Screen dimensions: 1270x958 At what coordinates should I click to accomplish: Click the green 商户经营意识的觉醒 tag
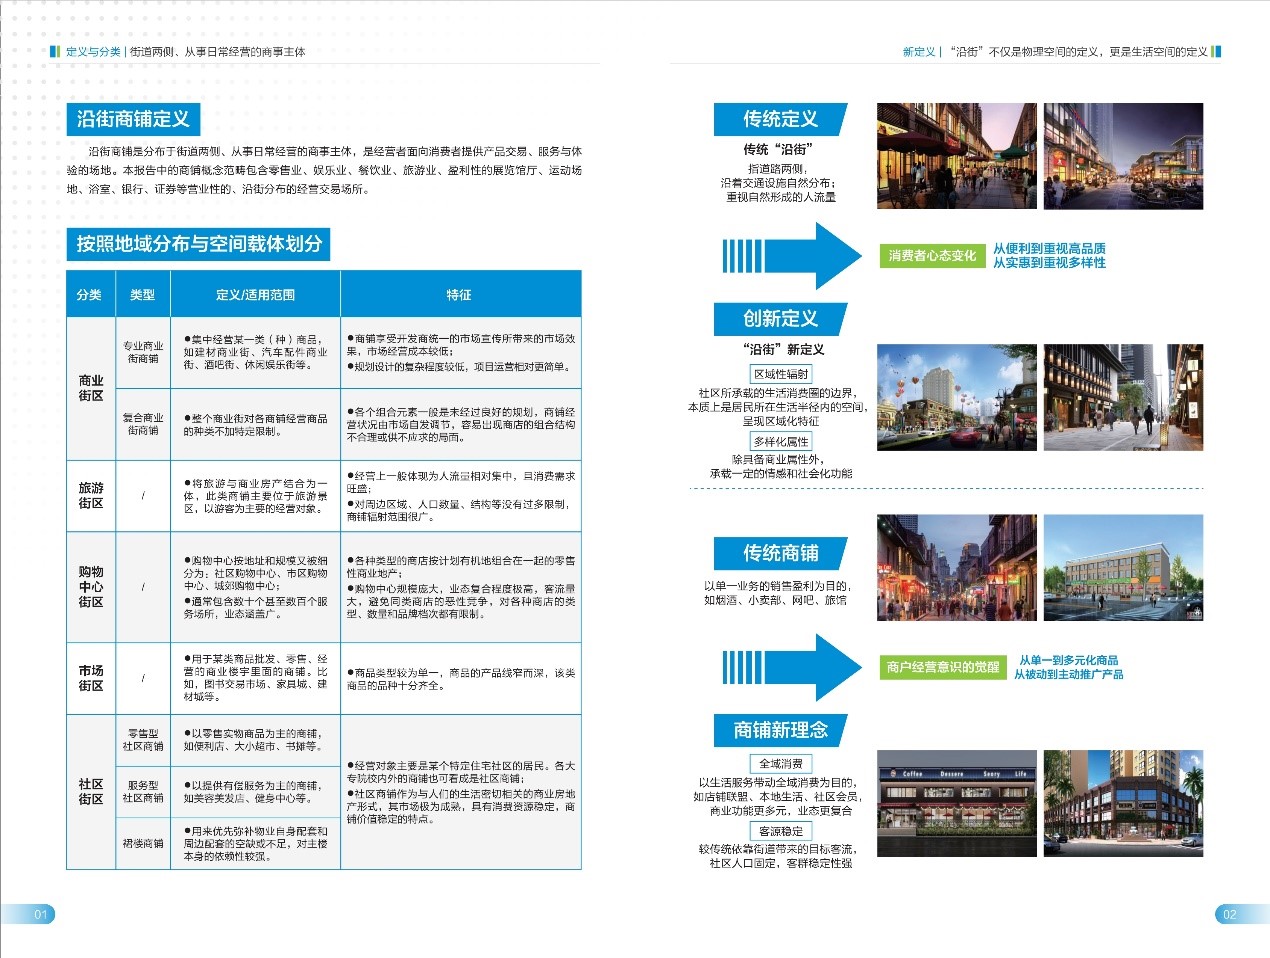[x=942, y=667]
